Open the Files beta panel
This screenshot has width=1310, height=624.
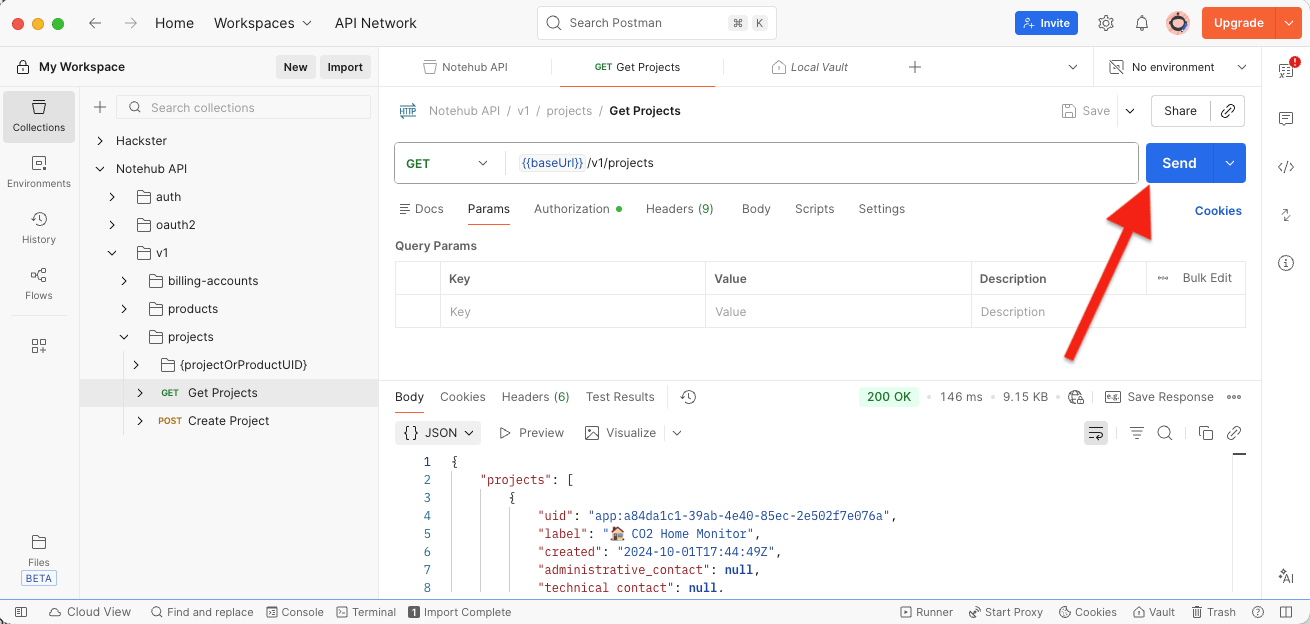coord(39,559)
